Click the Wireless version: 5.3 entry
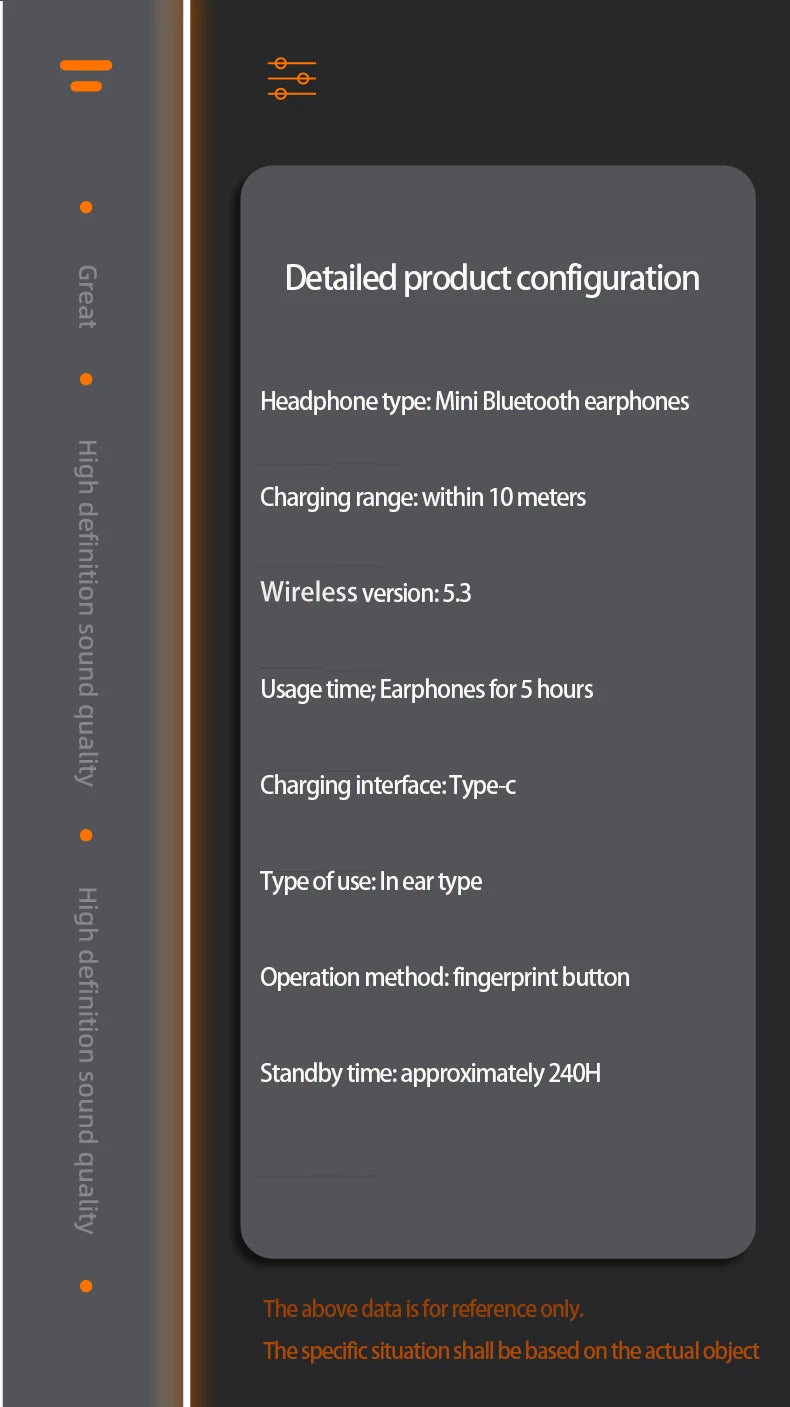The image size is (790, 1407). click(x=365, y=593)
